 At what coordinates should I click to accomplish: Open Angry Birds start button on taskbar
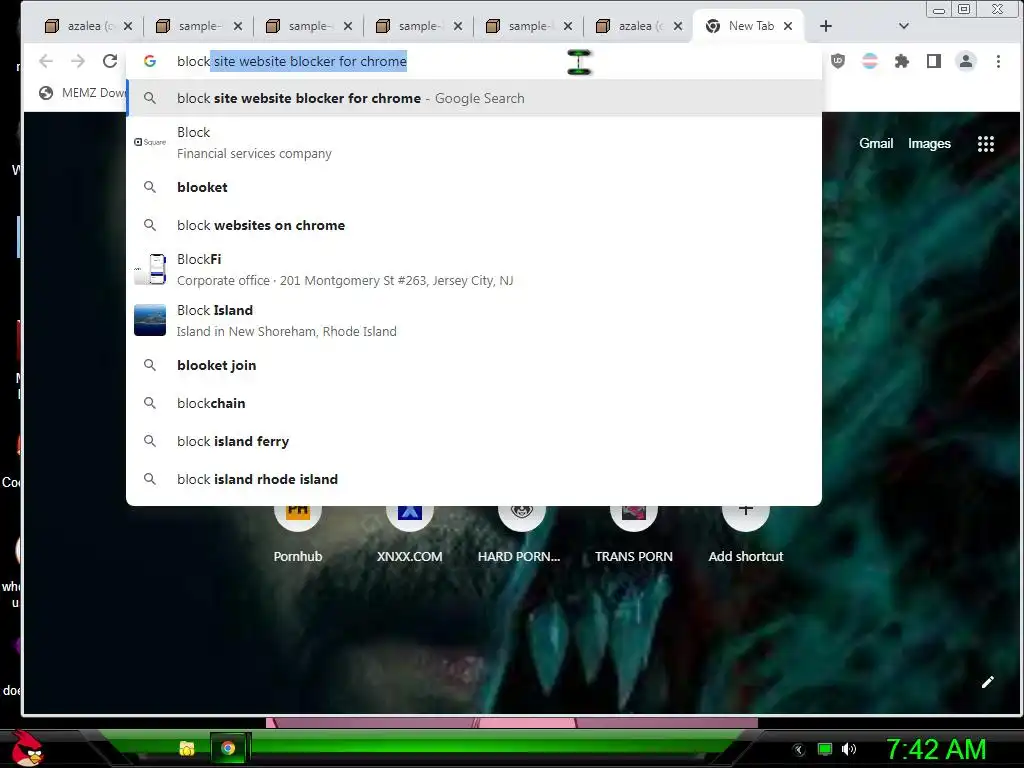(26, 748)
